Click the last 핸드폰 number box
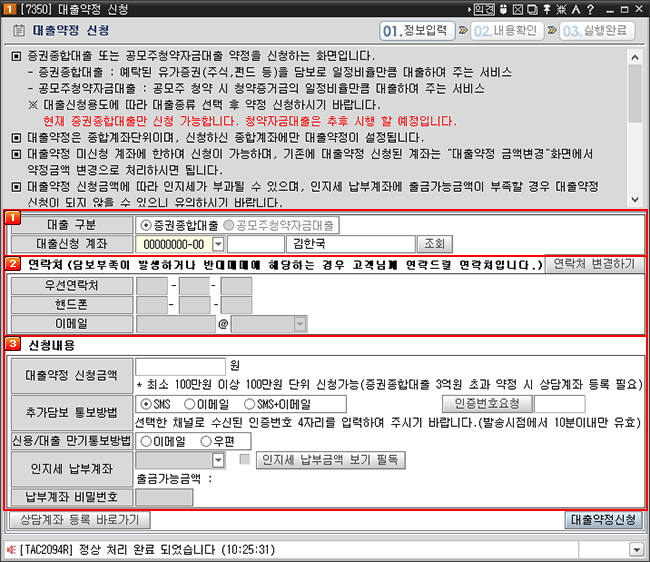Viewport: 650px width, 562px height. (x=236, y=305)
